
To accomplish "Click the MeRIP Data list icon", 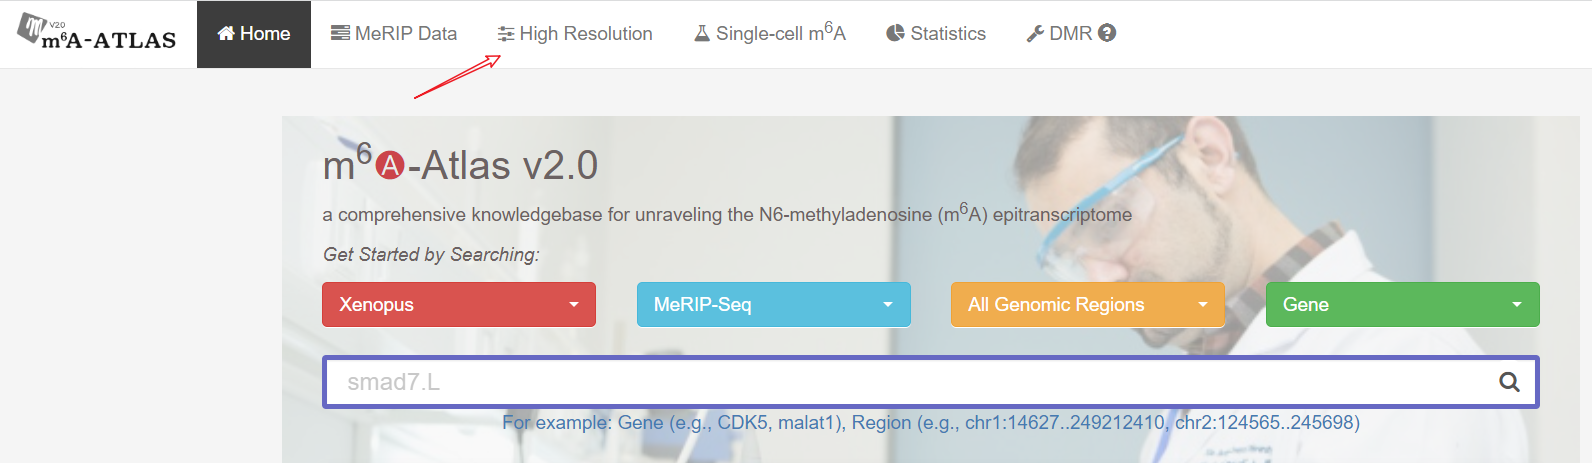I will click(340, 33).
